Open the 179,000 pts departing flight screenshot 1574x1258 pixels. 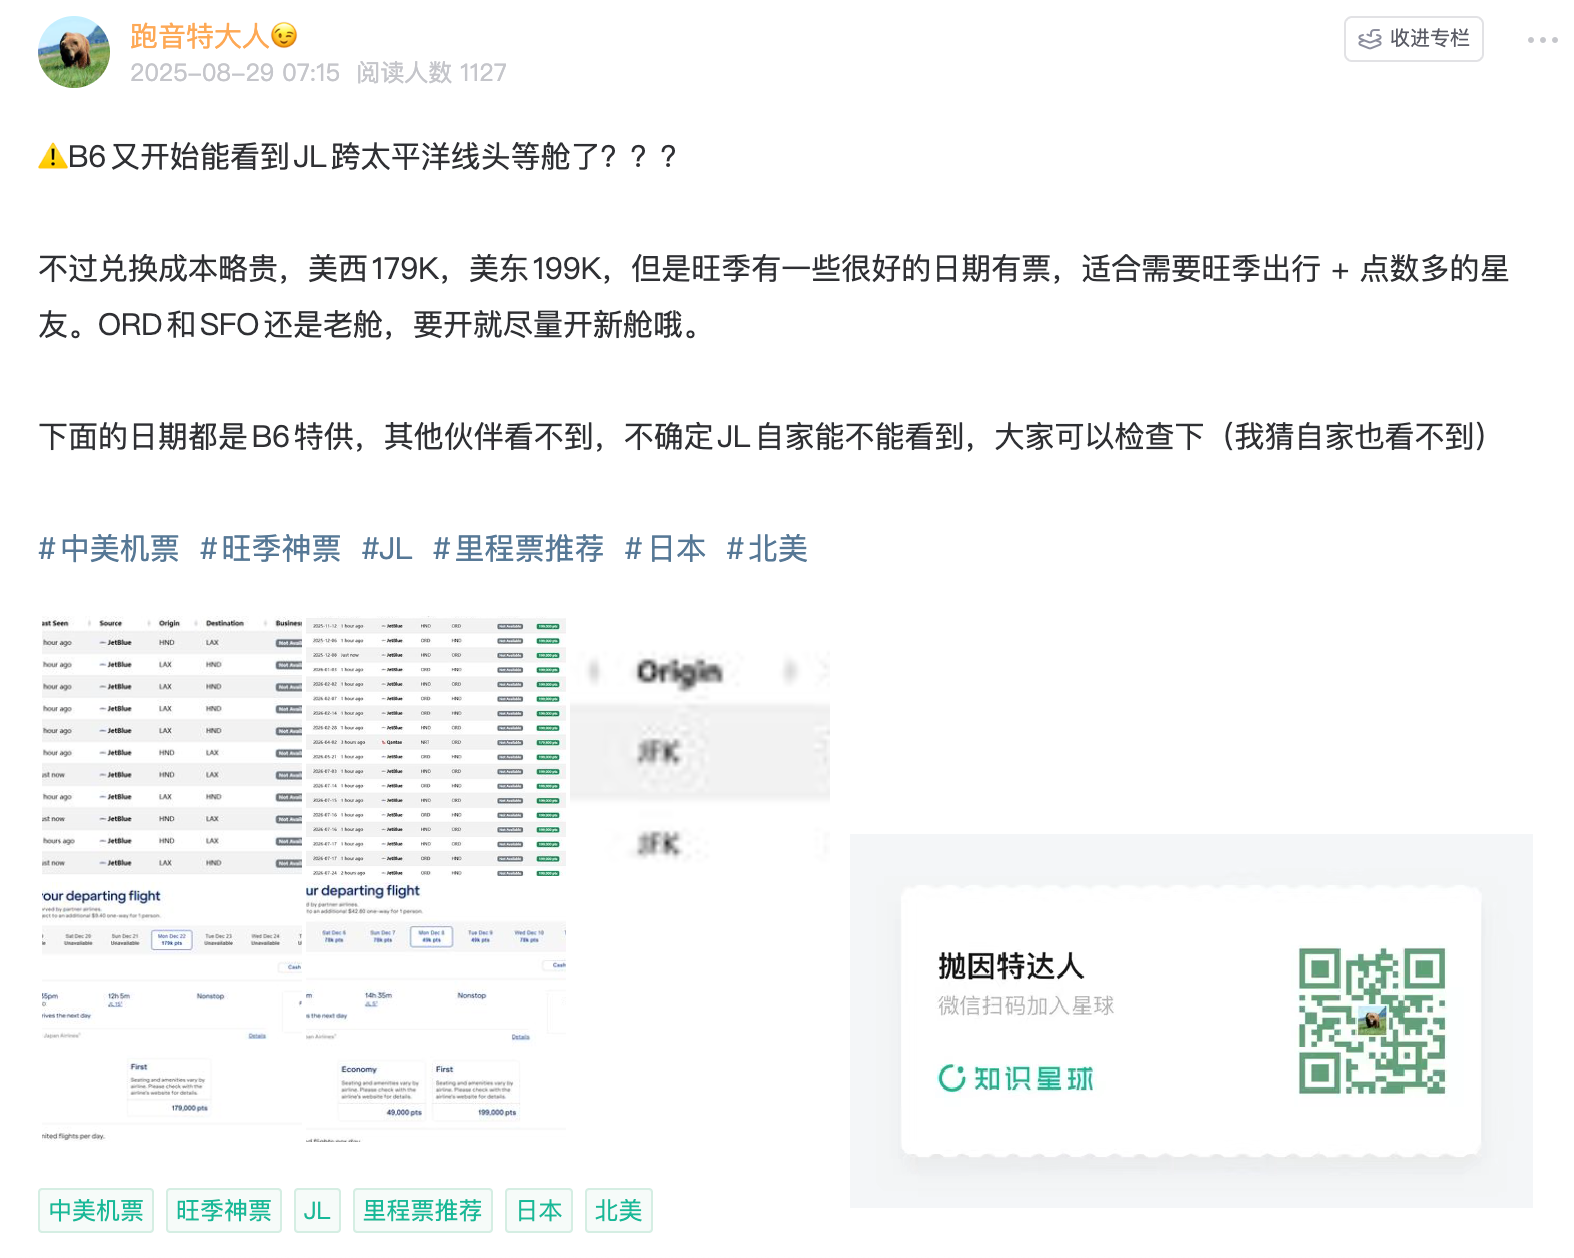pos(171,1010)
